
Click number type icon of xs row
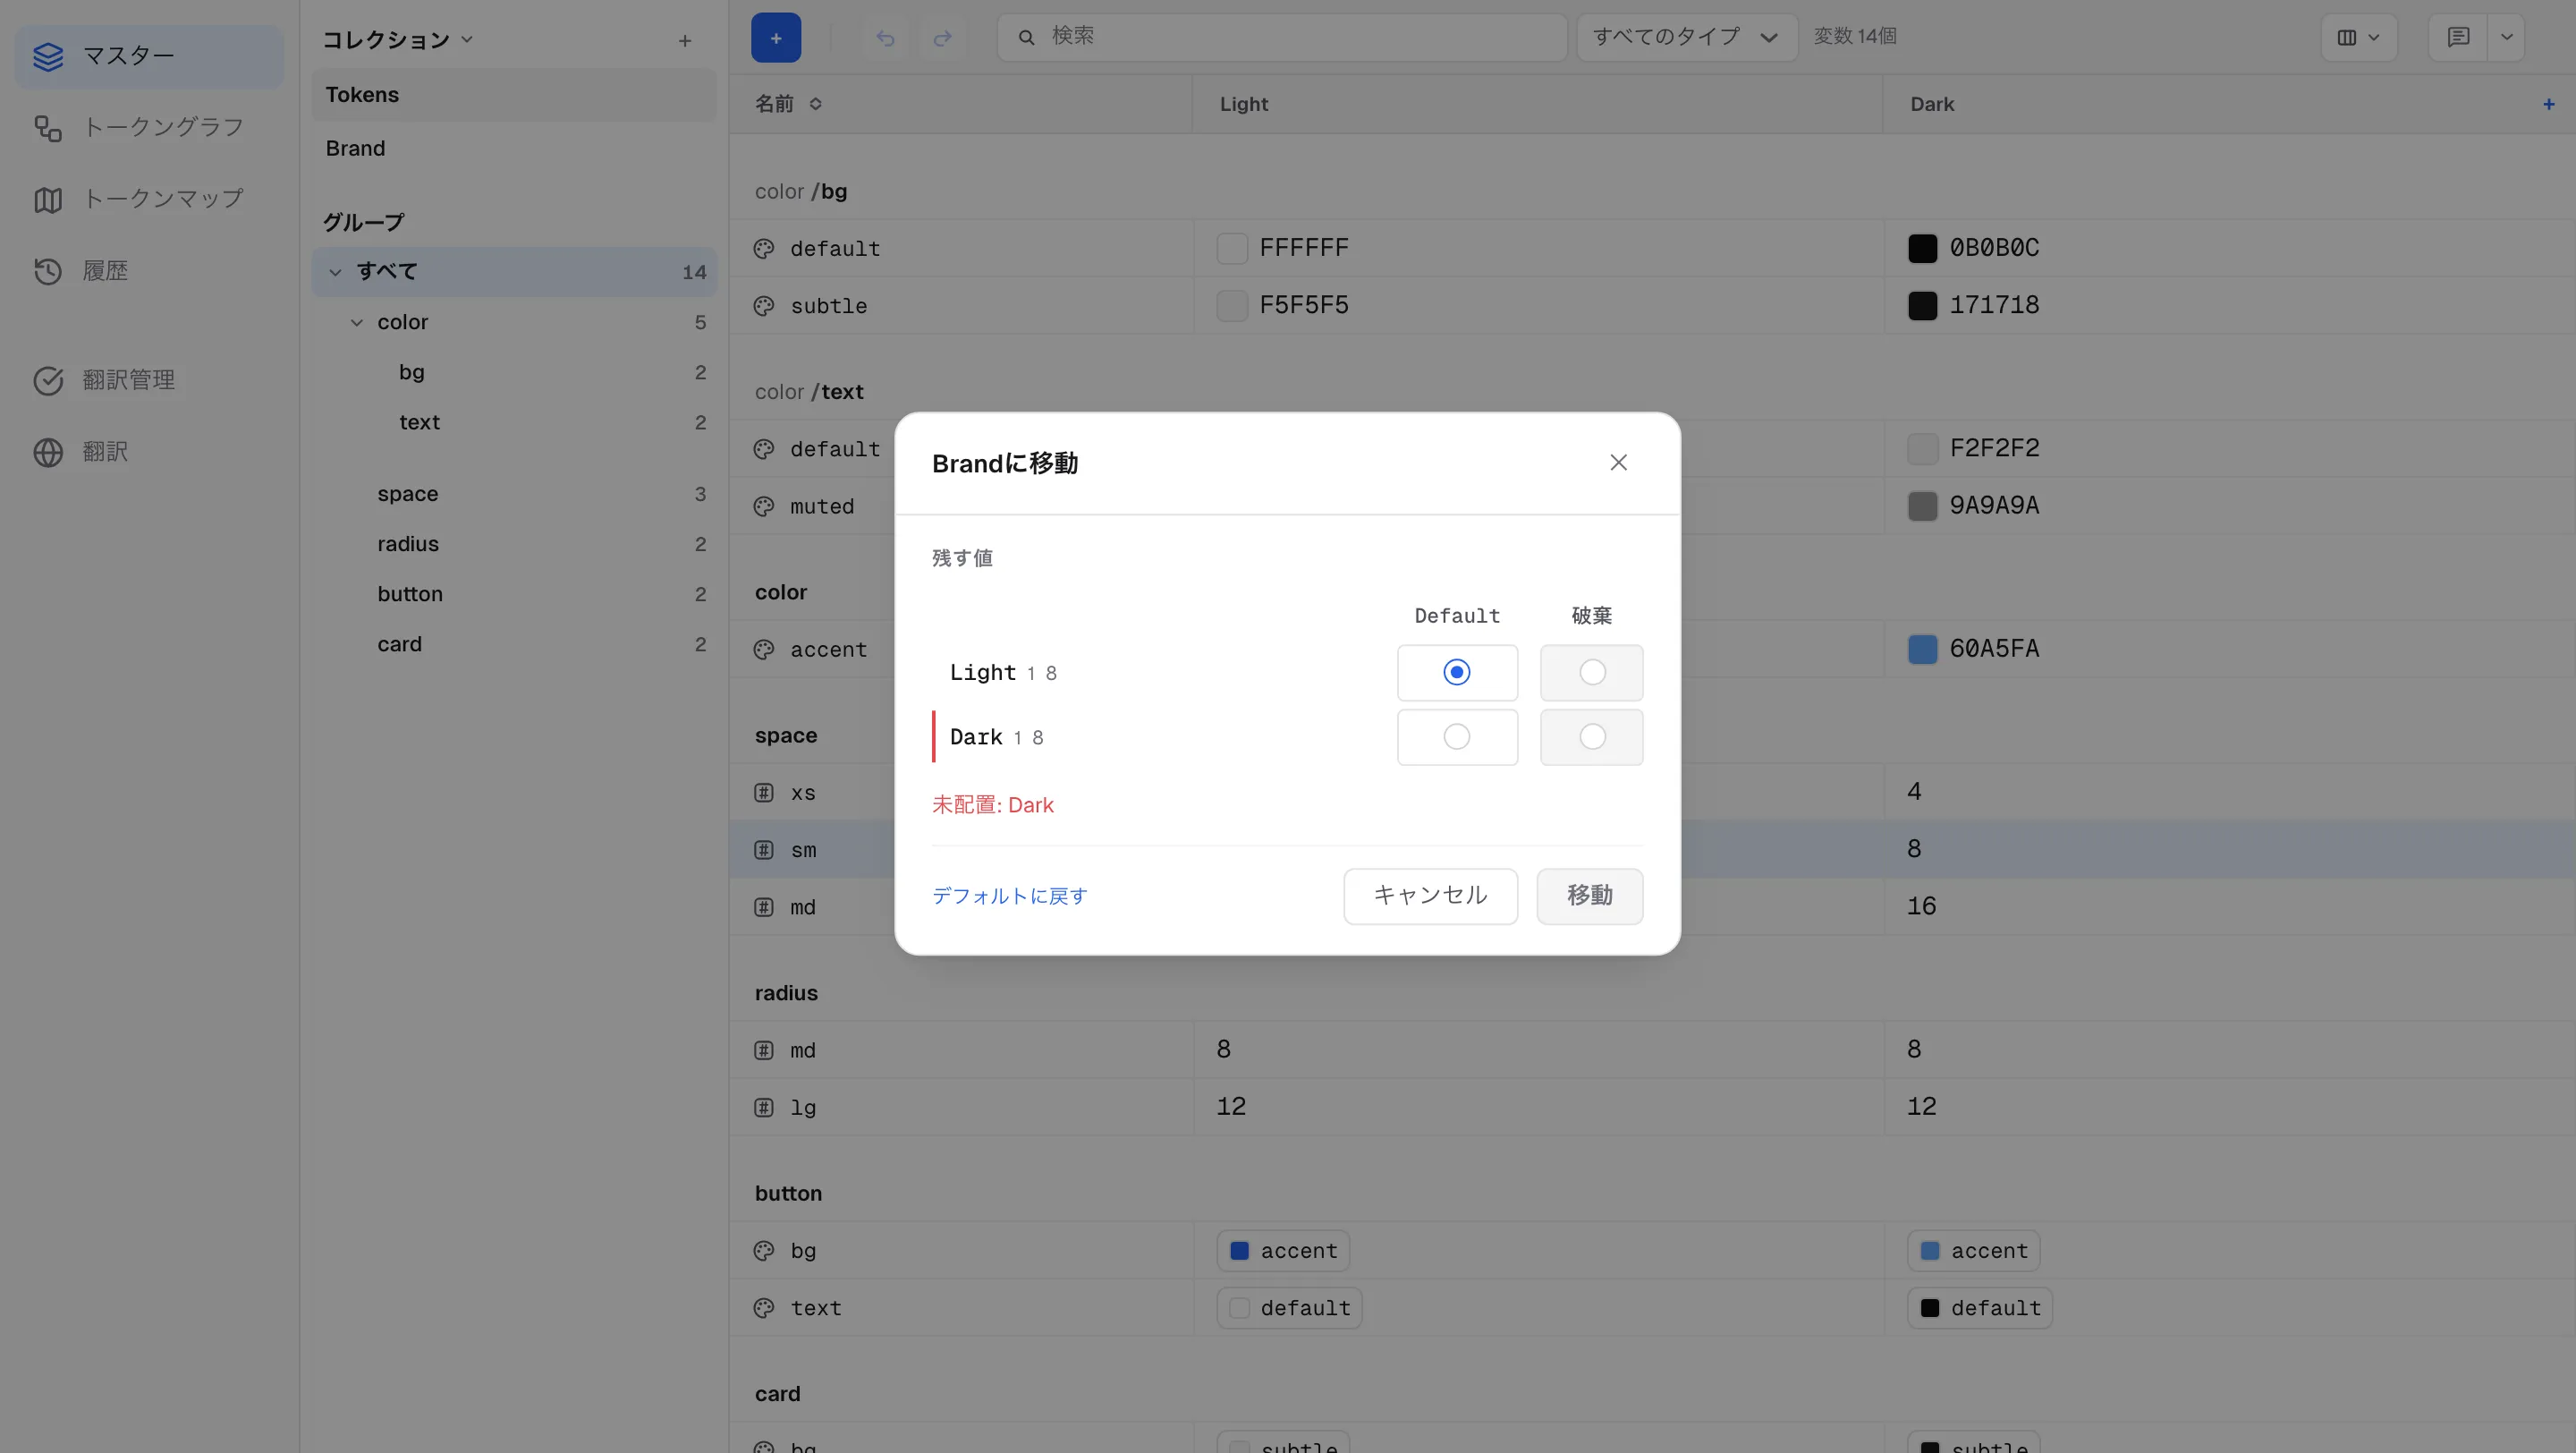click(764, 793)
